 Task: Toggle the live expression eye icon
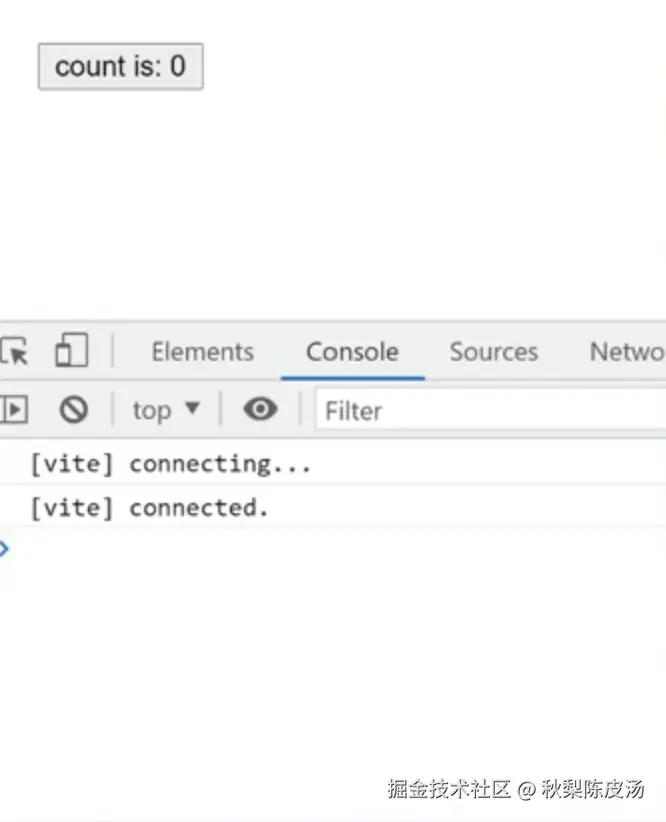260,410
